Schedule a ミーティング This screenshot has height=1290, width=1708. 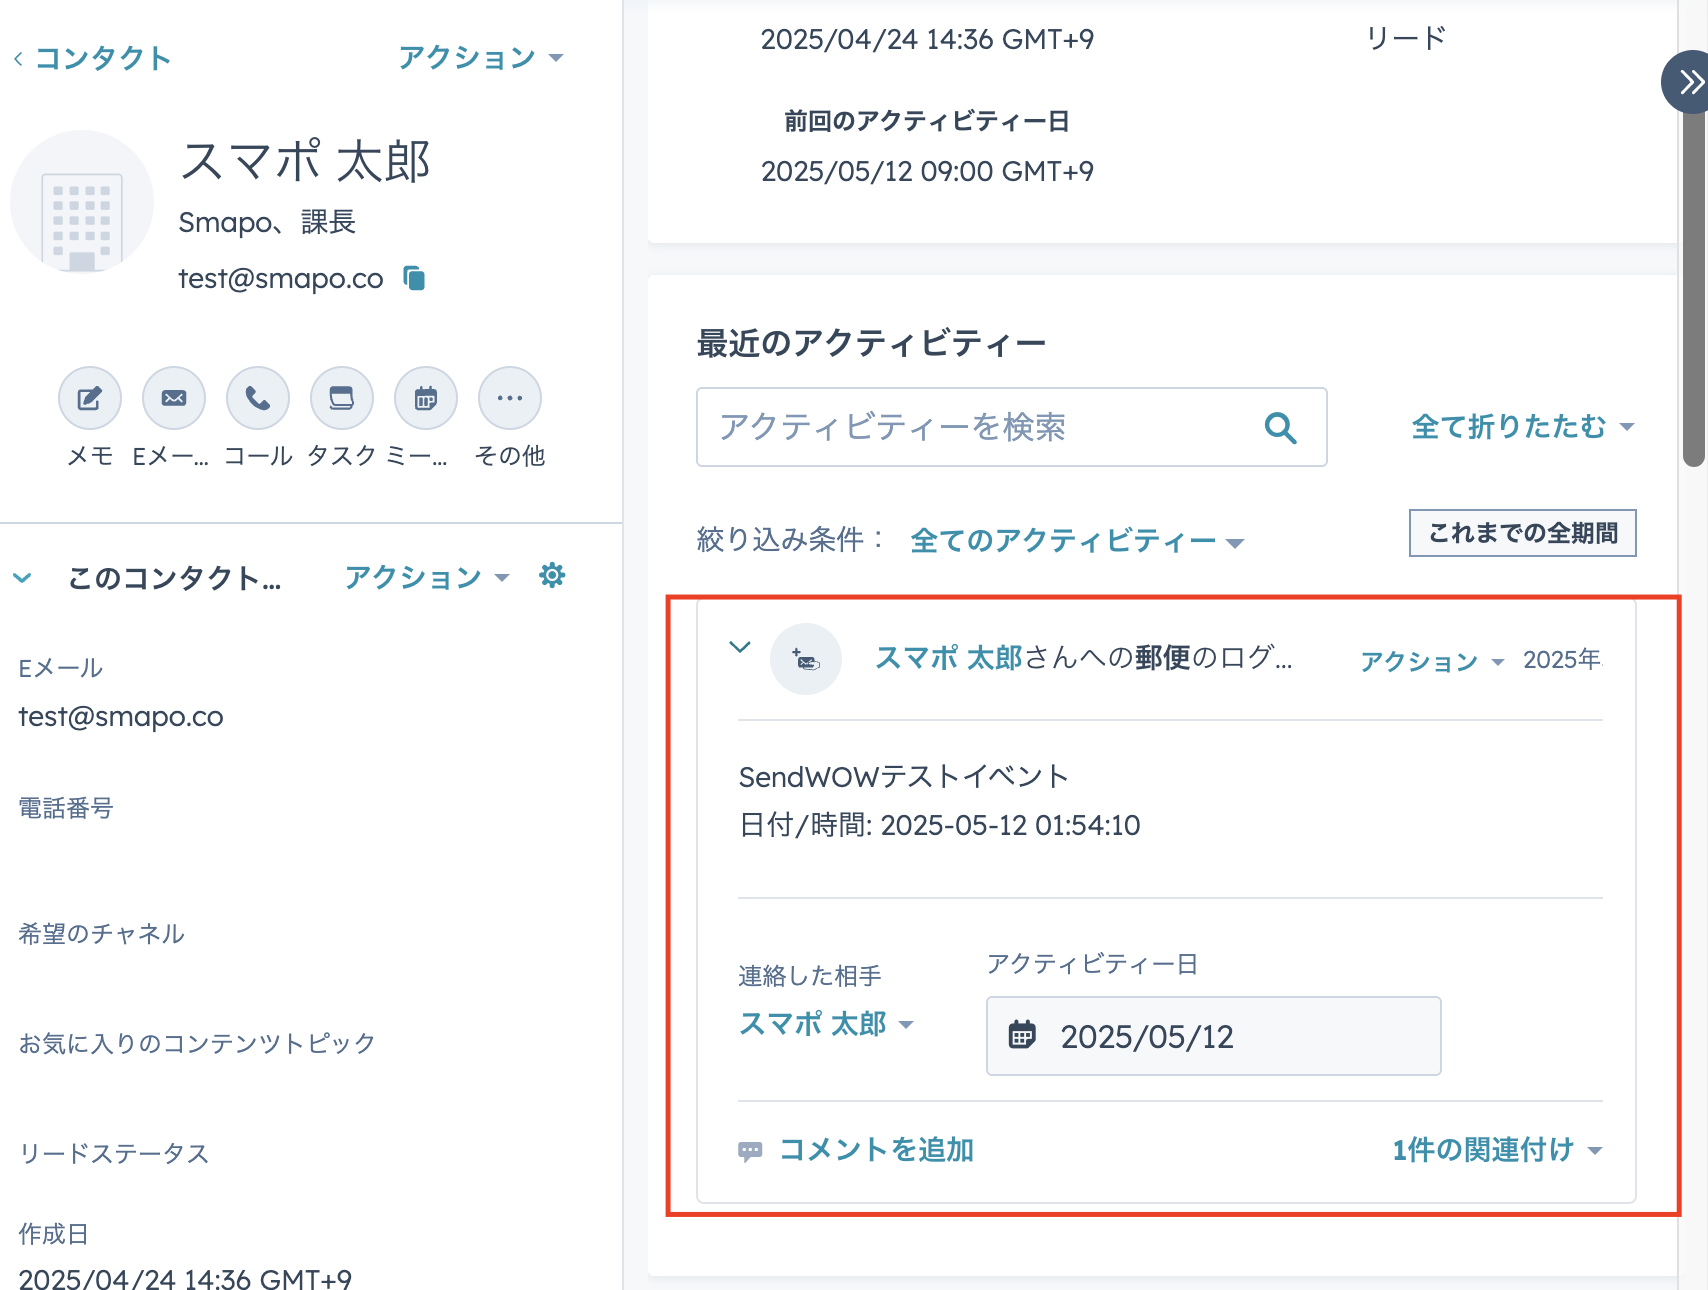426,399
